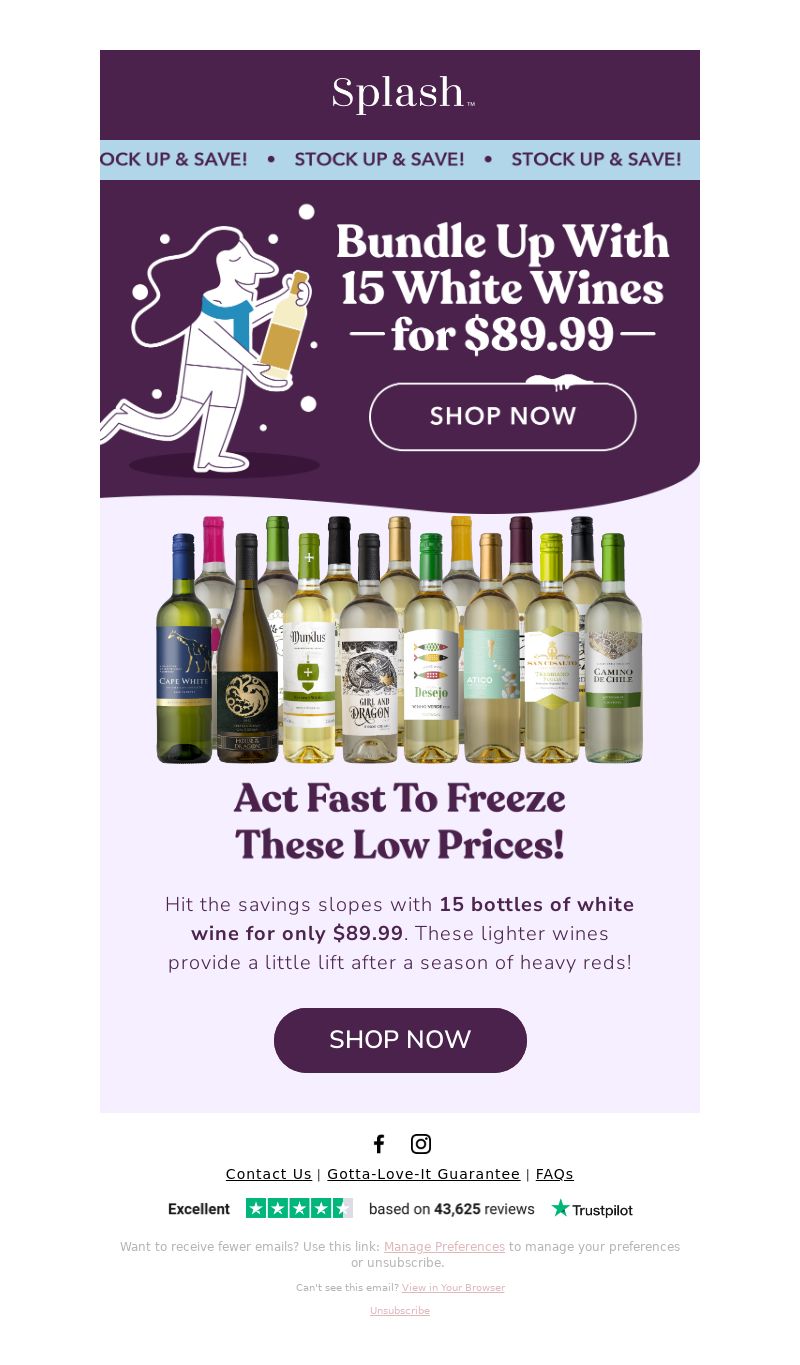Screen dimensions: 800x1365
Task: Click the STOCK UP & SAVE banner
Action: coord(400,160)
